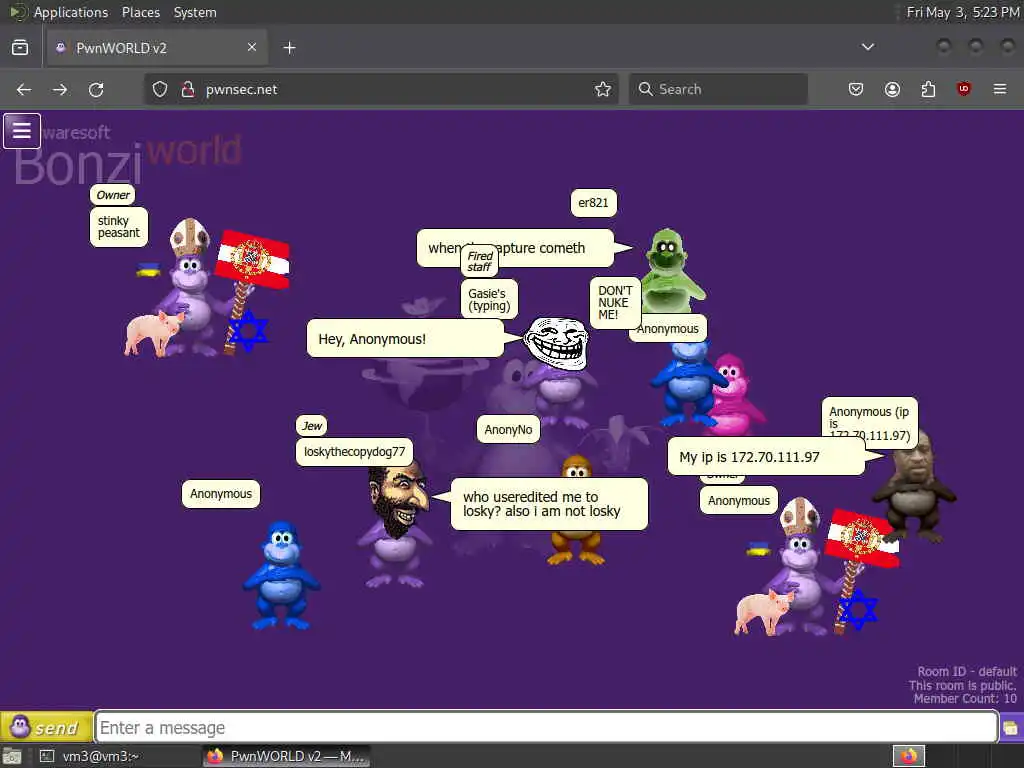Screen dimensions: 1024x768
Task: Open the extensions puzzle icon
Action: (928, 89)
